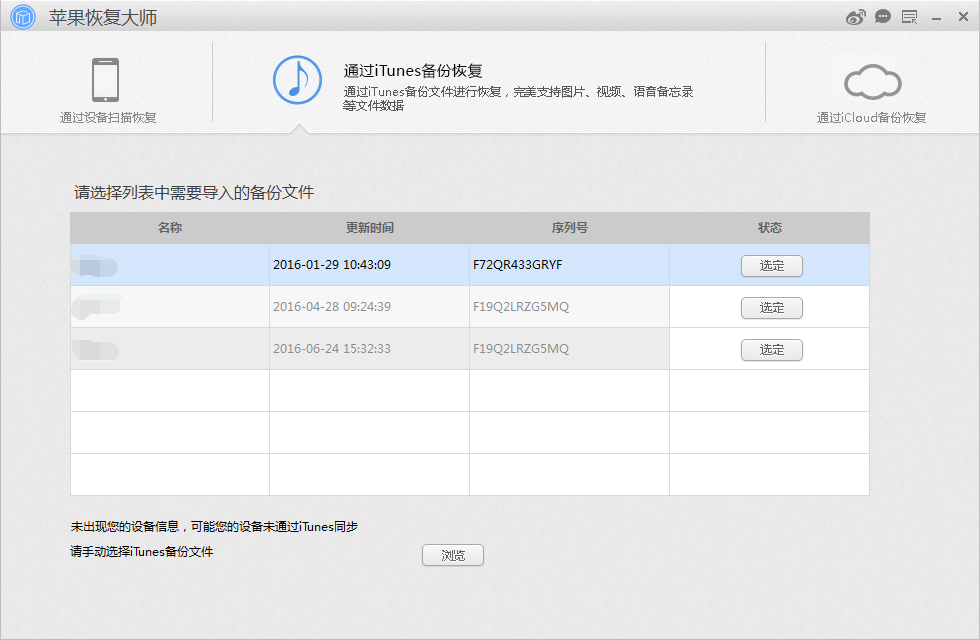Switch to 通过设备扫描恢复 tab
The image size is (980, 640).
tap(108, 118)
